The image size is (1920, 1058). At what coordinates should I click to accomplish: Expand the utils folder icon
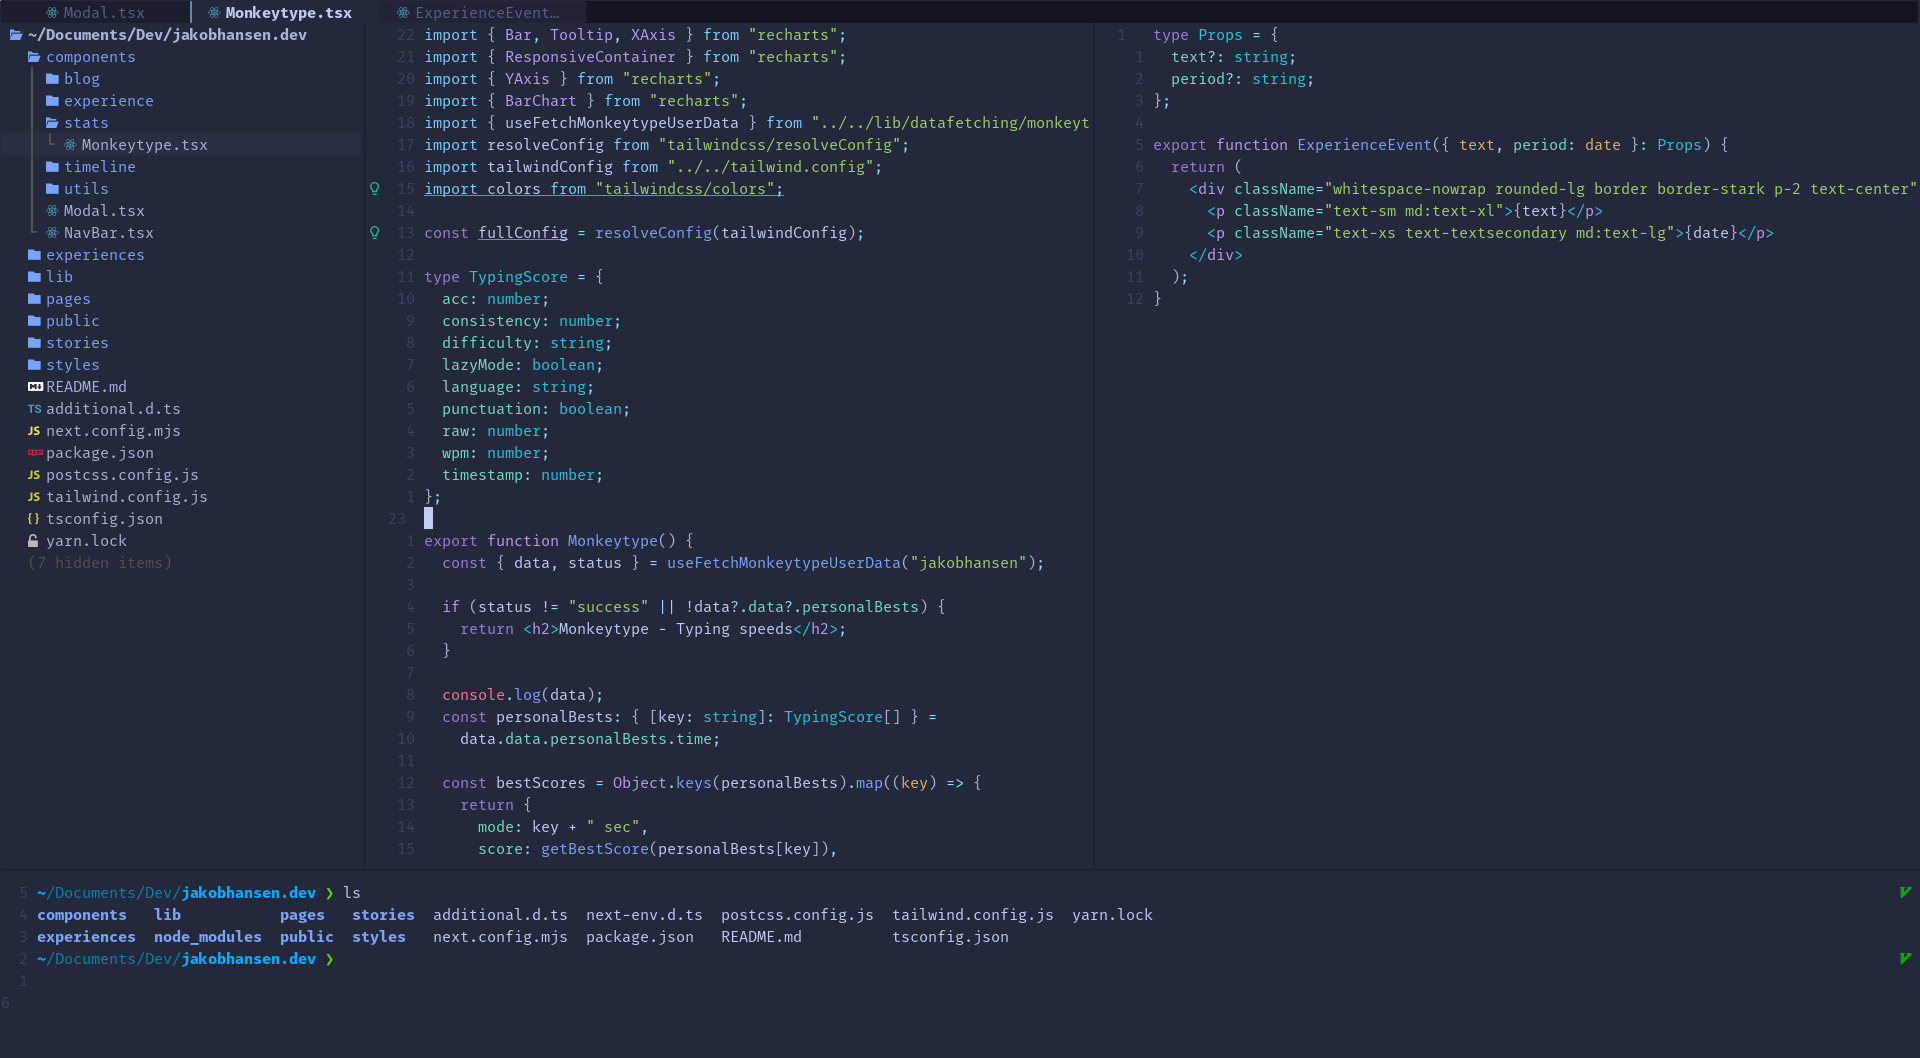click(52, 189)
